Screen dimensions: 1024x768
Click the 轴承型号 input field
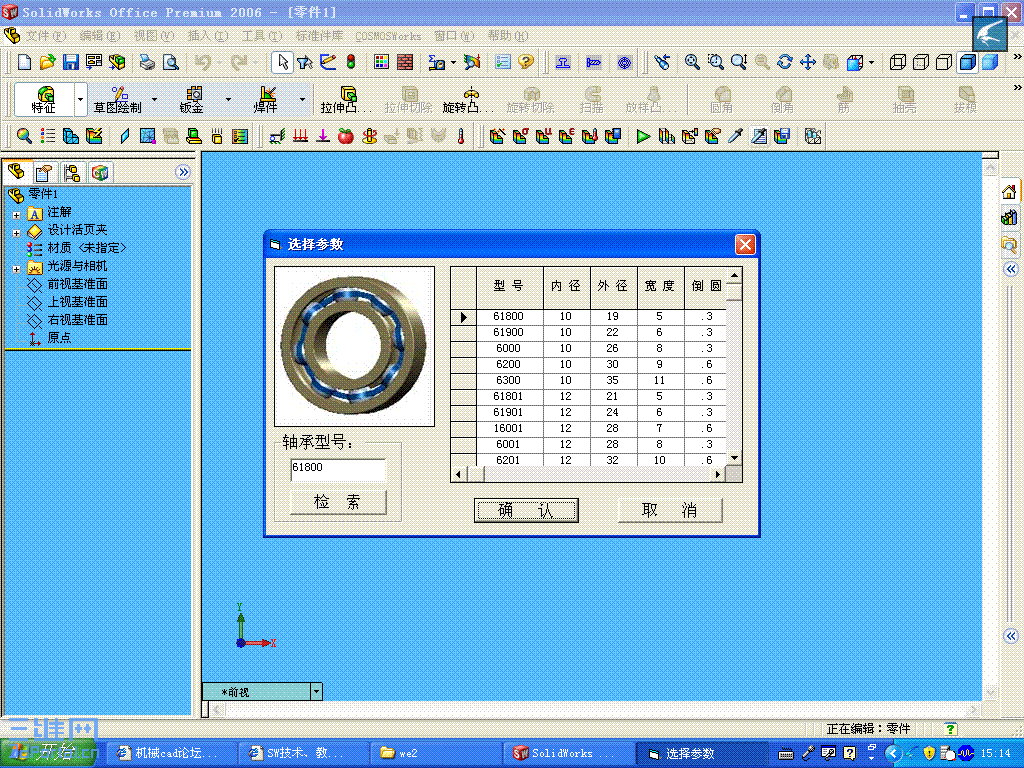click(338, 469)
